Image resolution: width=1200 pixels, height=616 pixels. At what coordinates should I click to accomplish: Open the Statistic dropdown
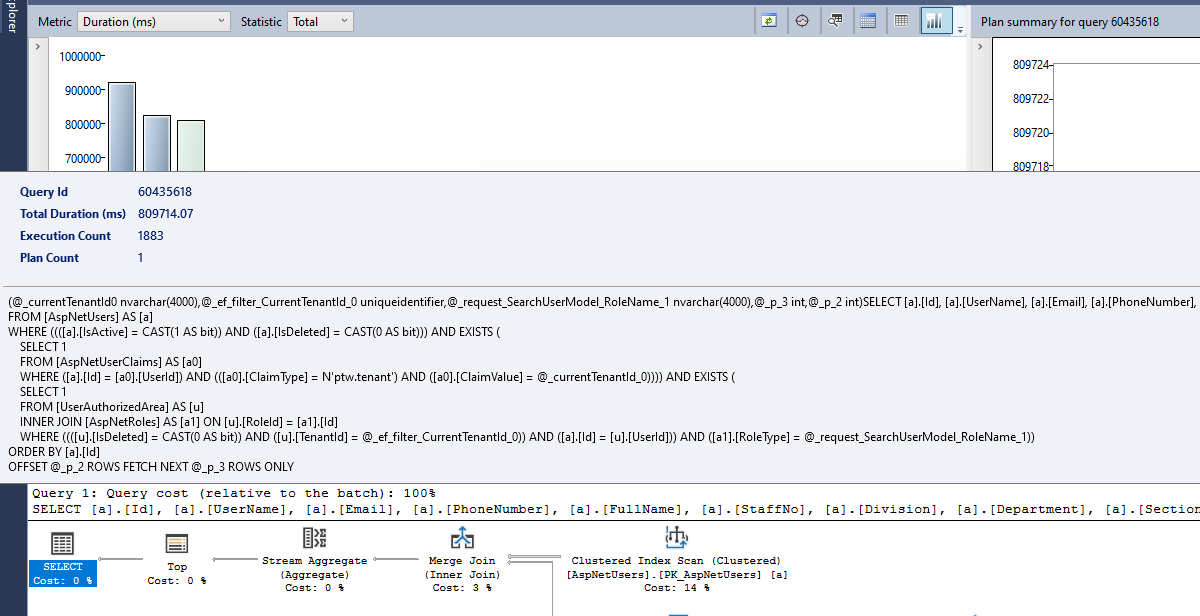[x=320, y=21]
